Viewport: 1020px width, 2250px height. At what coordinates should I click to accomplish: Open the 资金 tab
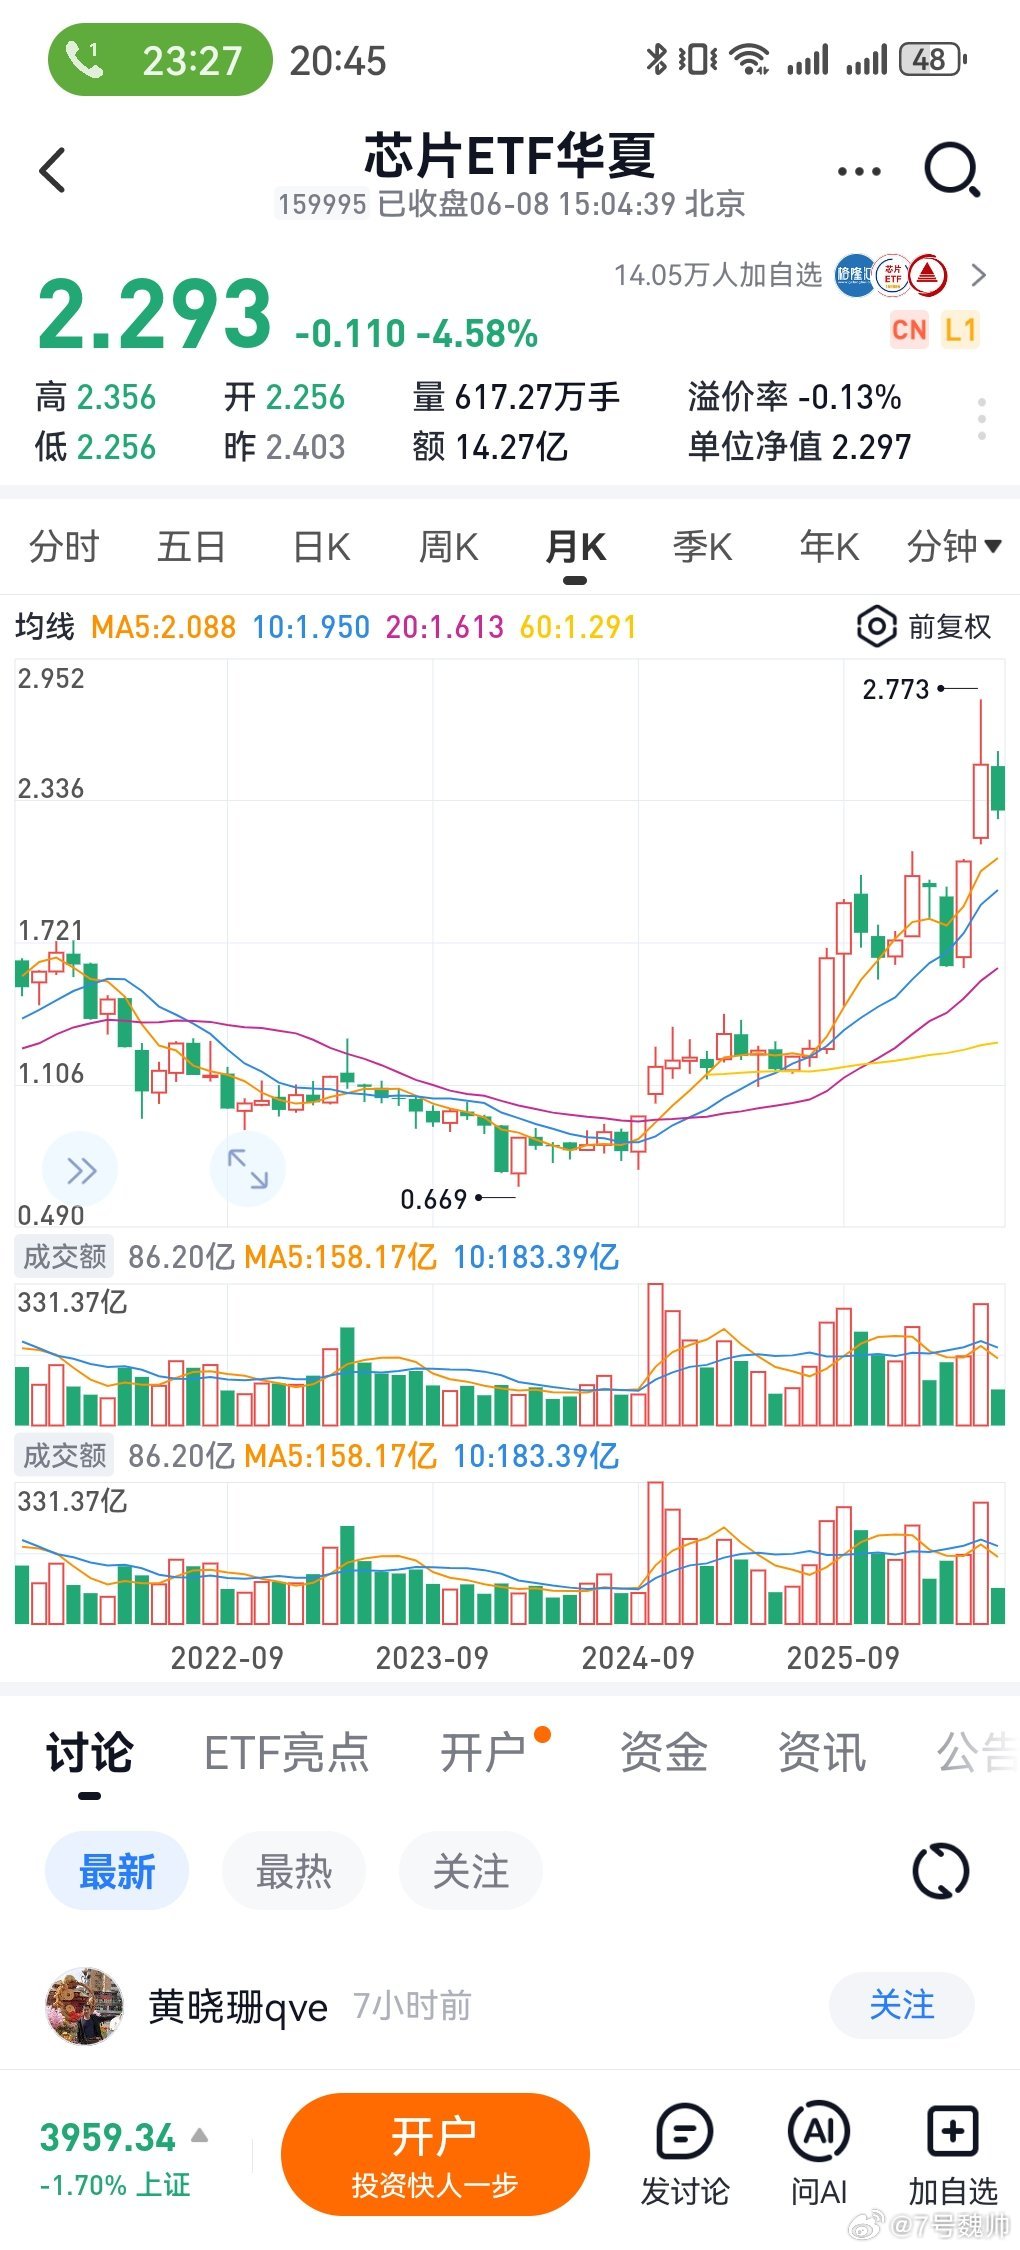pos(663,1752)
